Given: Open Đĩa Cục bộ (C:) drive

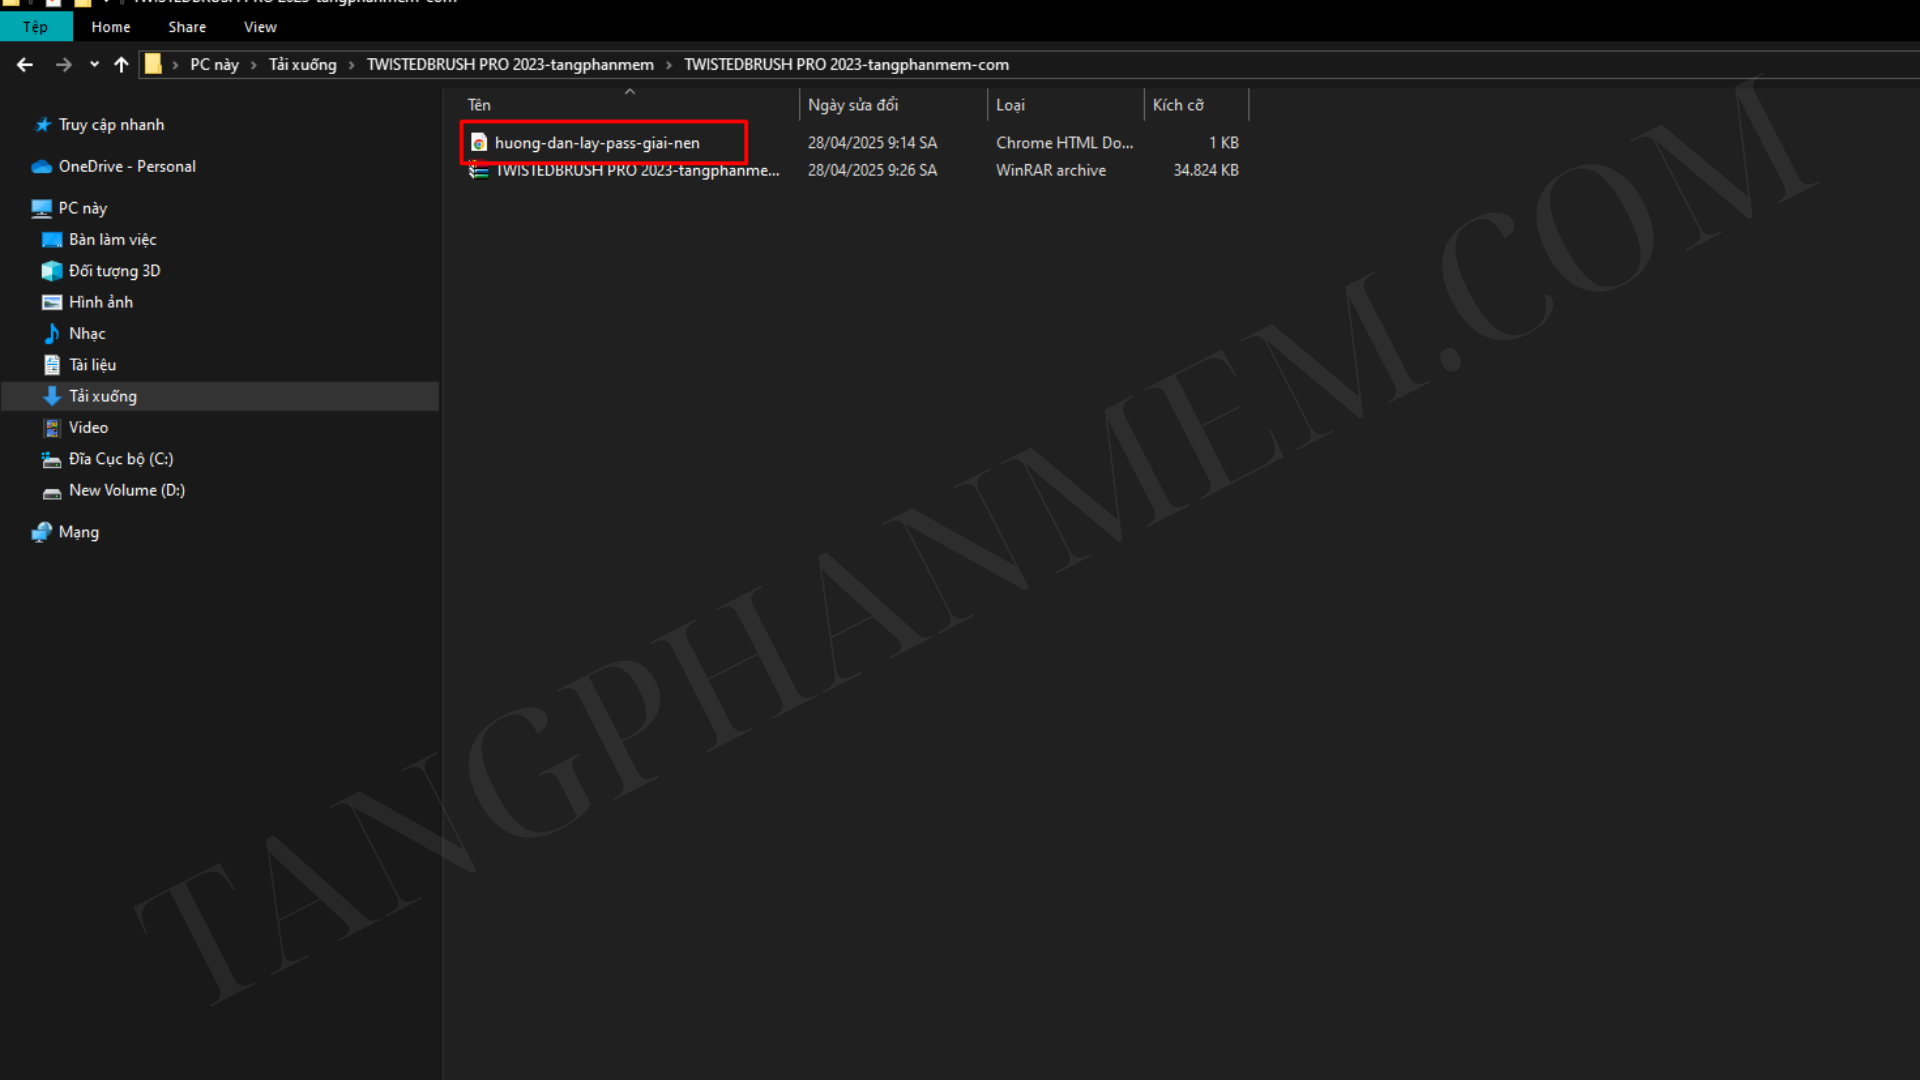Looking at the screenshot, I should tap(121, 459).
